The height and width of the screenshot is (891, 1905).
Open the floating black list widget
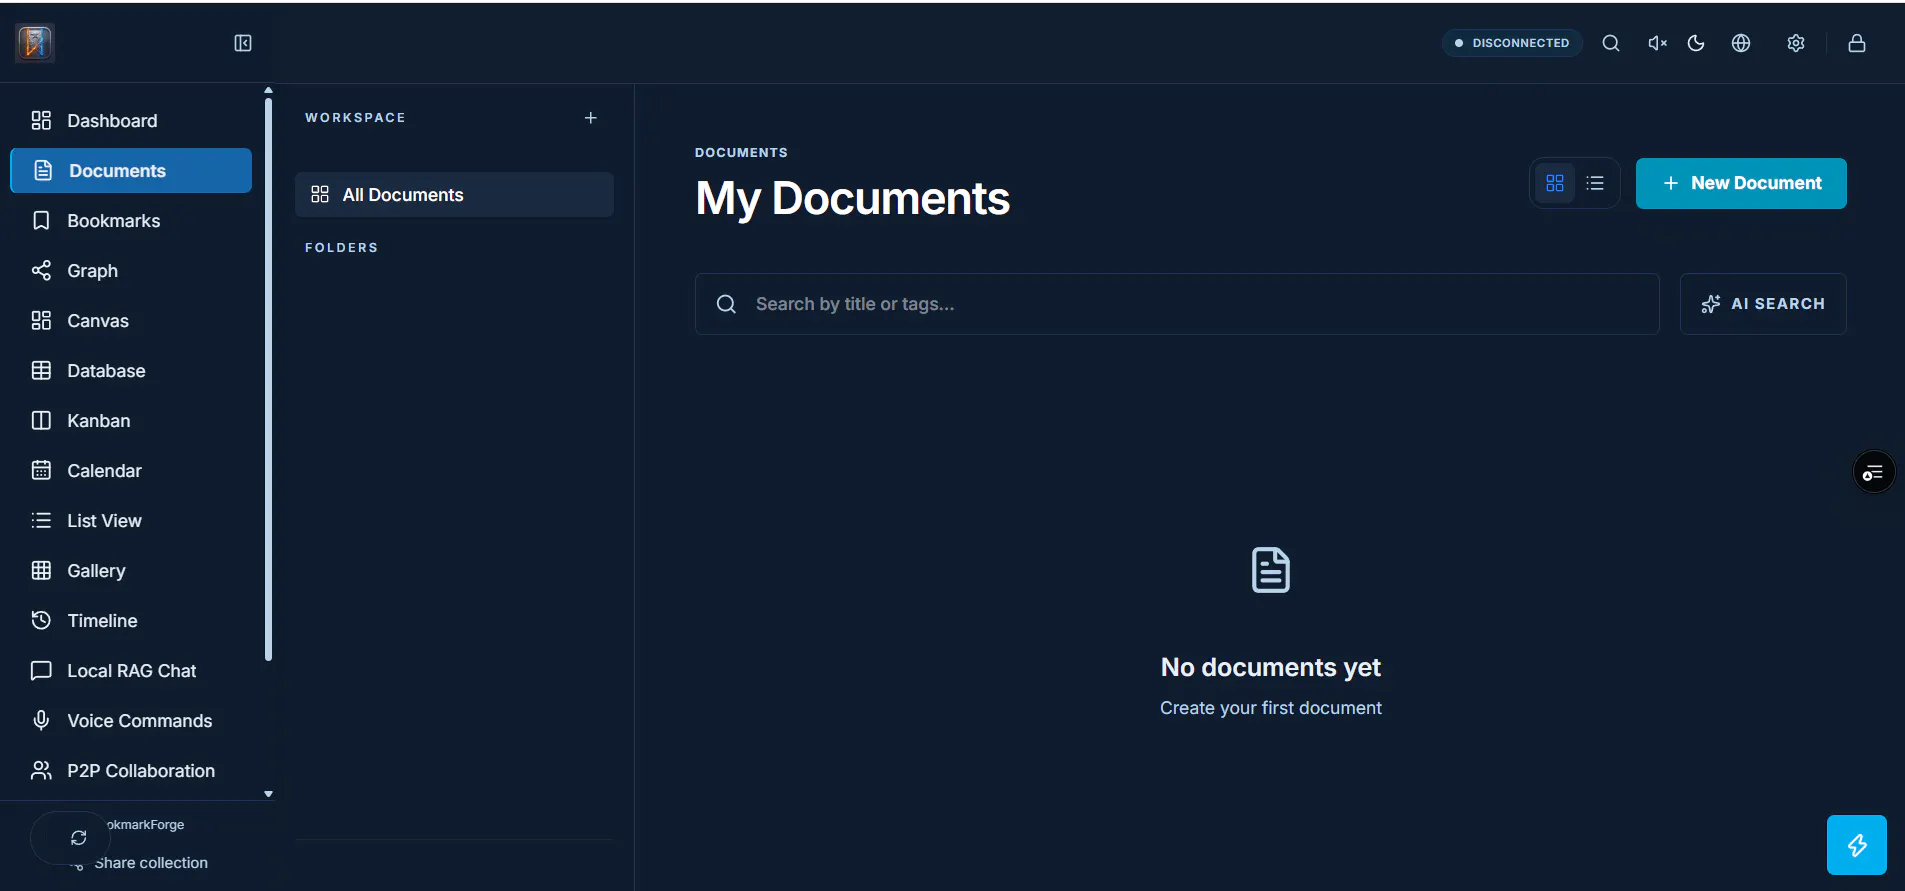pyautogui.click(x=1874, y=472)
